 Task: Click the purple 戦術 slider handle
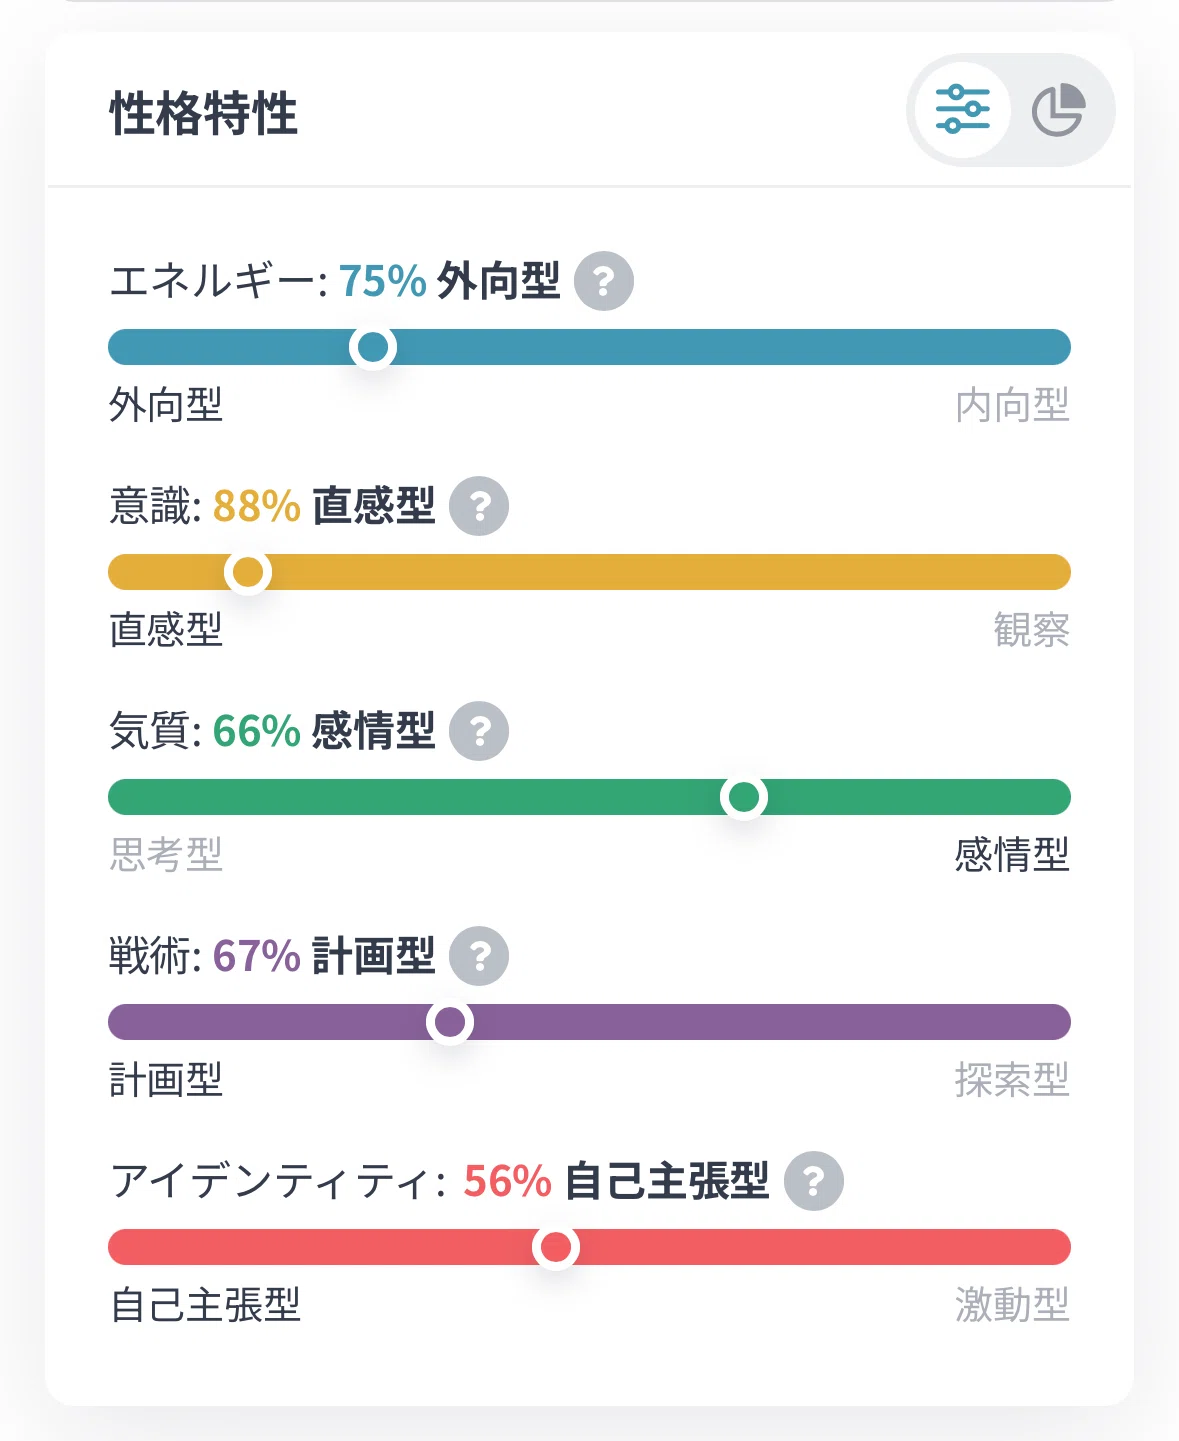(x=450, y=1022)
